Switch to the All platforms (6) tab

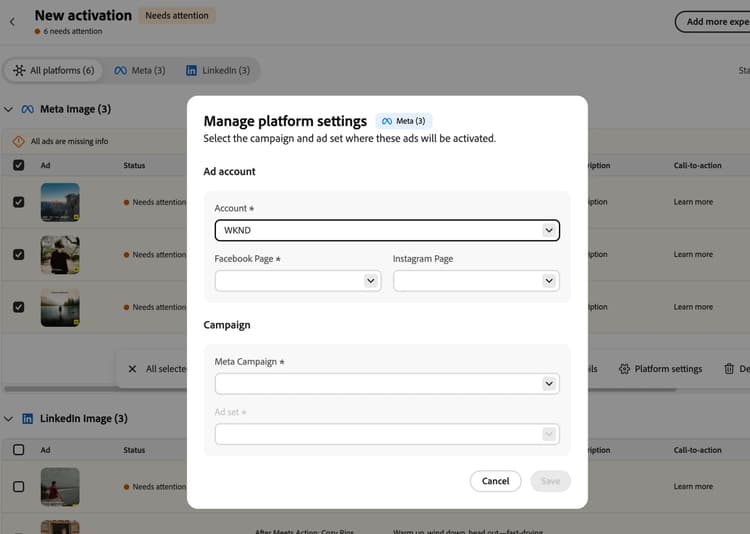click(x=54, y=70)
